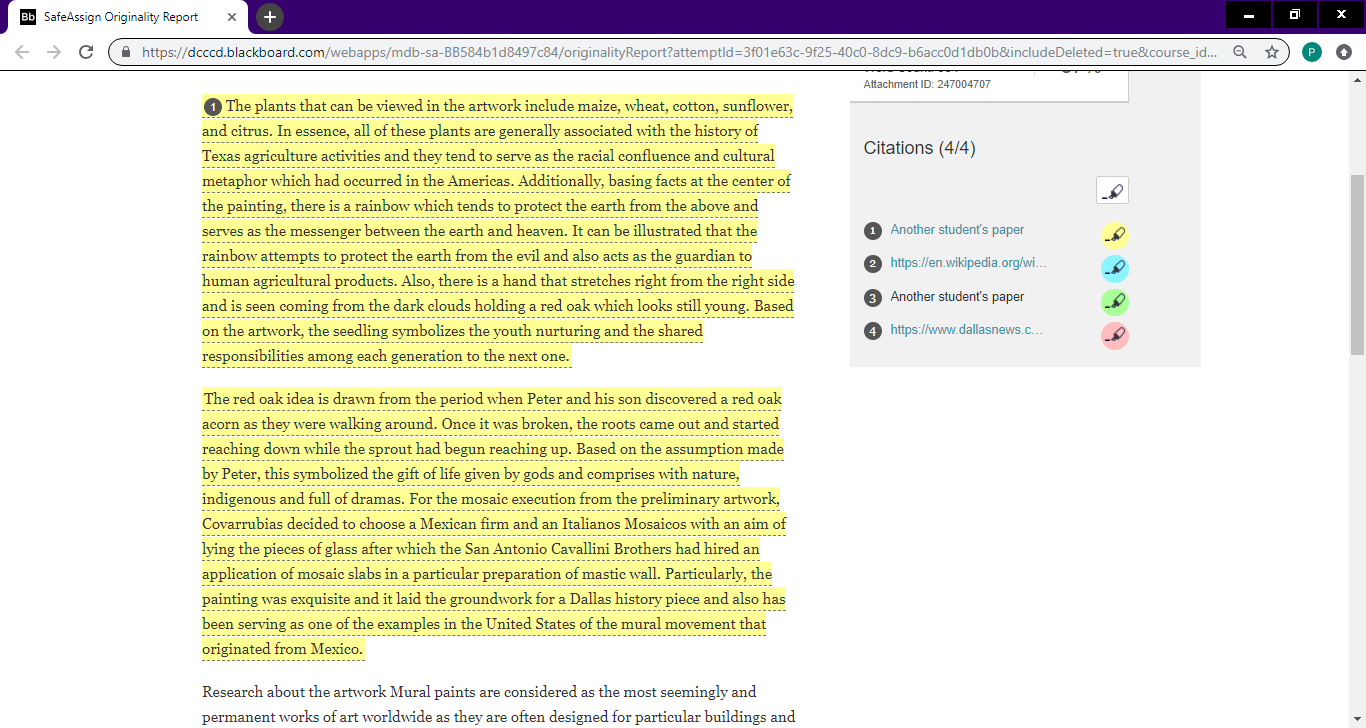Click the citation 1 badge in the text

pyautogui.click(x=212, y=107)
